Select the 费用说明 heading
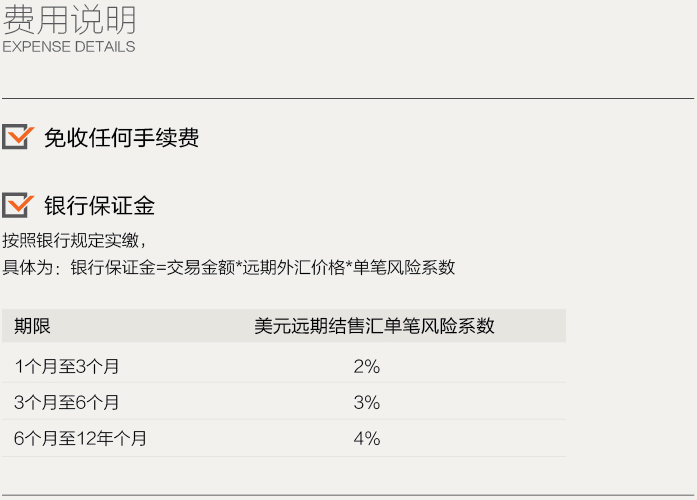This screenshot has height=500, width=697. coord(69,20)
